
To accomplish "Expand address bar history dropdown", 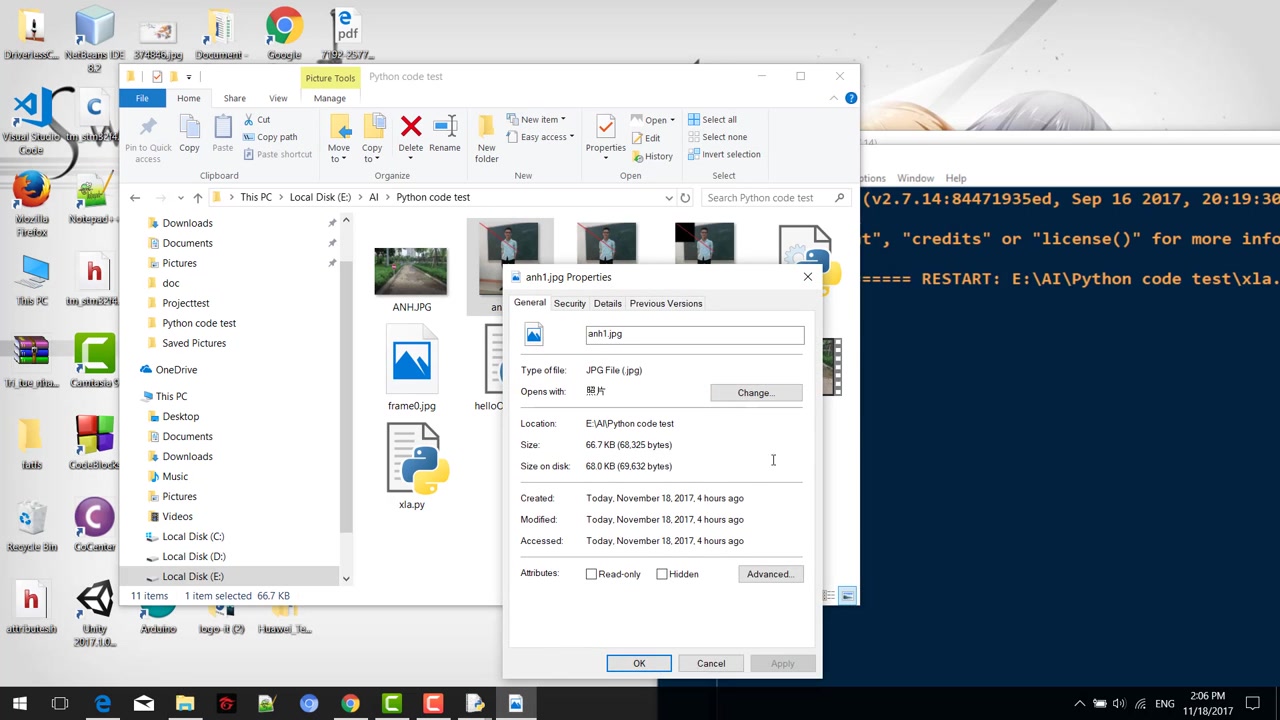I will (669, 198).
